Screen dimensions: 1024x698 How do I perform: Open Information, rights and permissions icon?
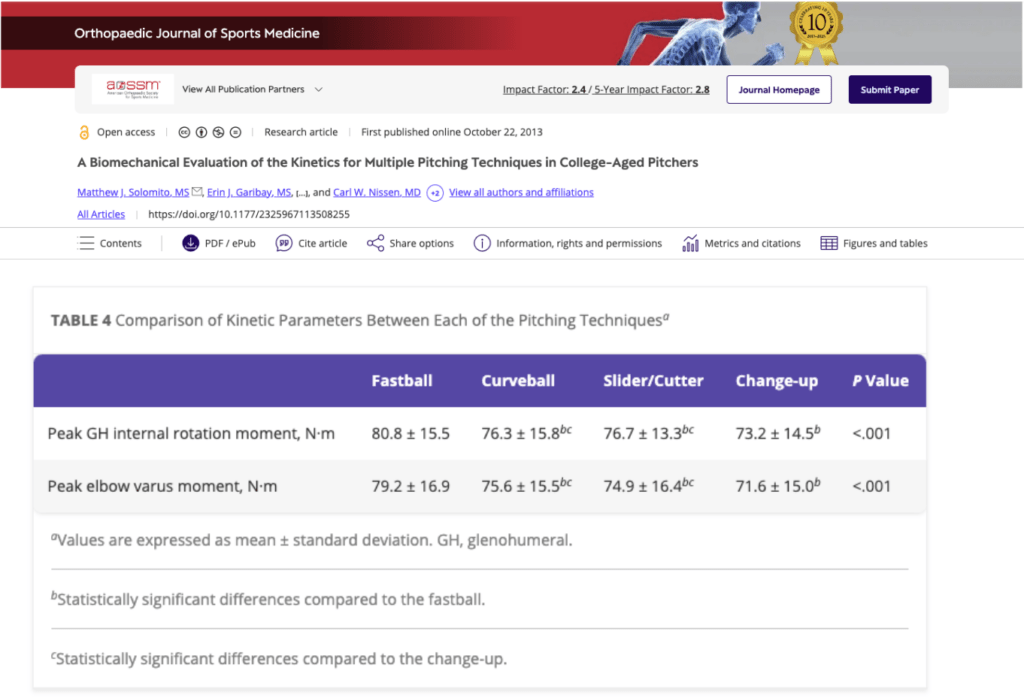pos(482,243)
